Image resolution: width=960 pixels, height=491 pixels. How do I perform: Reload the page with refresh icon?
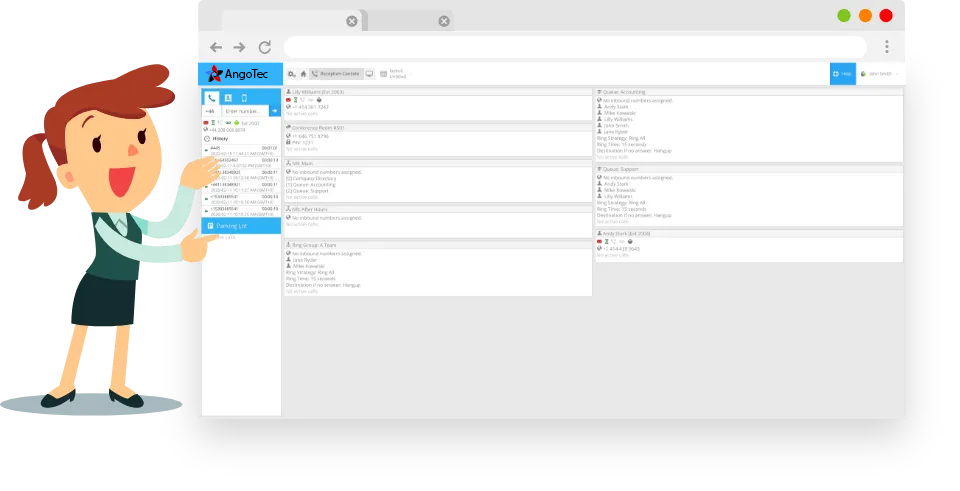point(264,47)
